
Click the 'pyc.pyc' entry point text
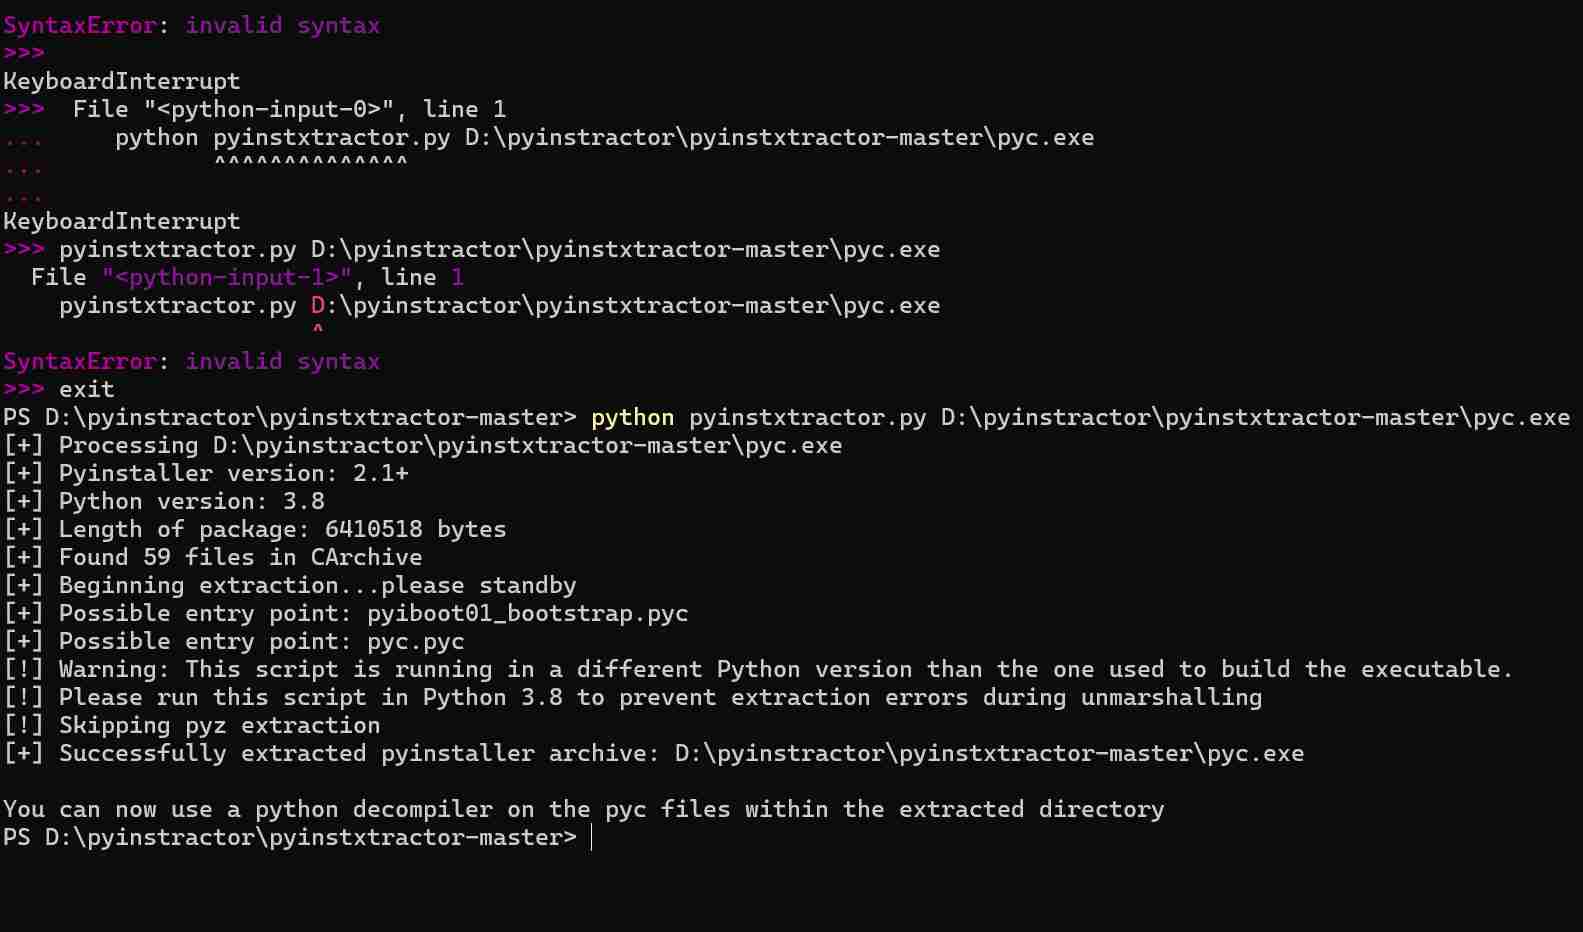(x=416, y=641)
